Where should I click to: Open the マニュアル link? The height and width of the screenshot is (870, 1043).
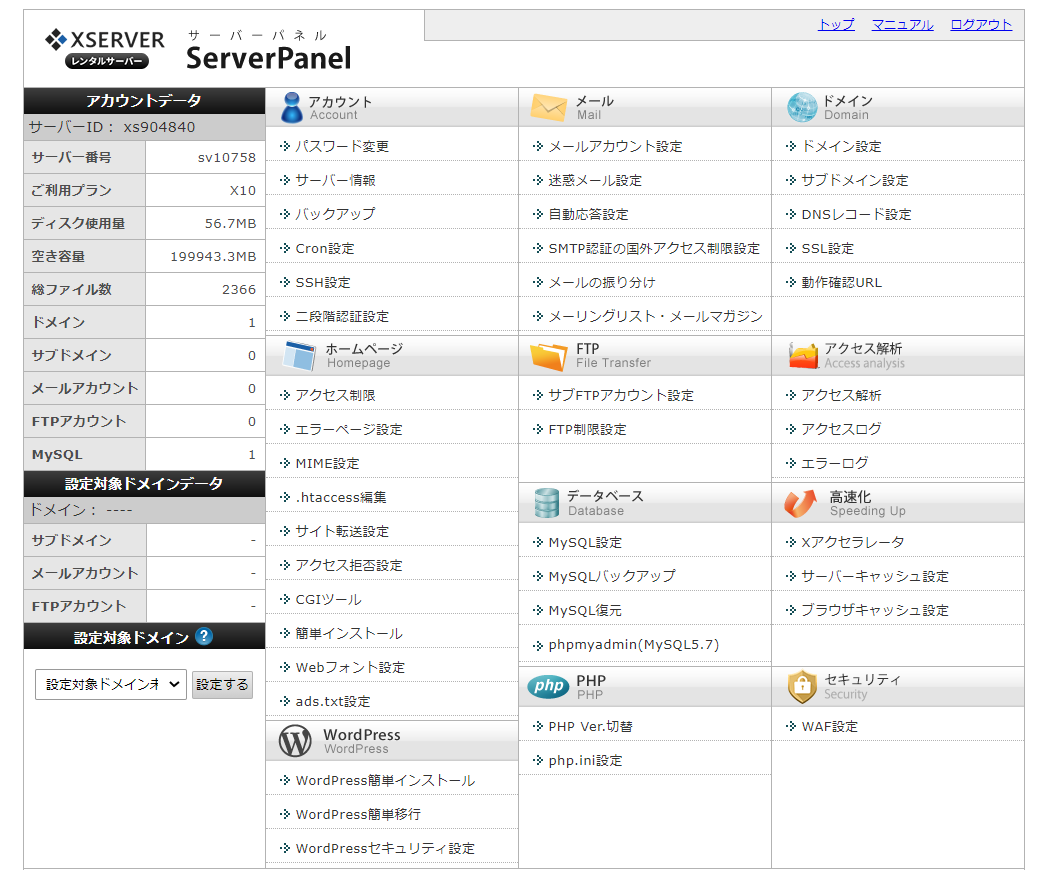pyautogui.click(x=902, y=25)
